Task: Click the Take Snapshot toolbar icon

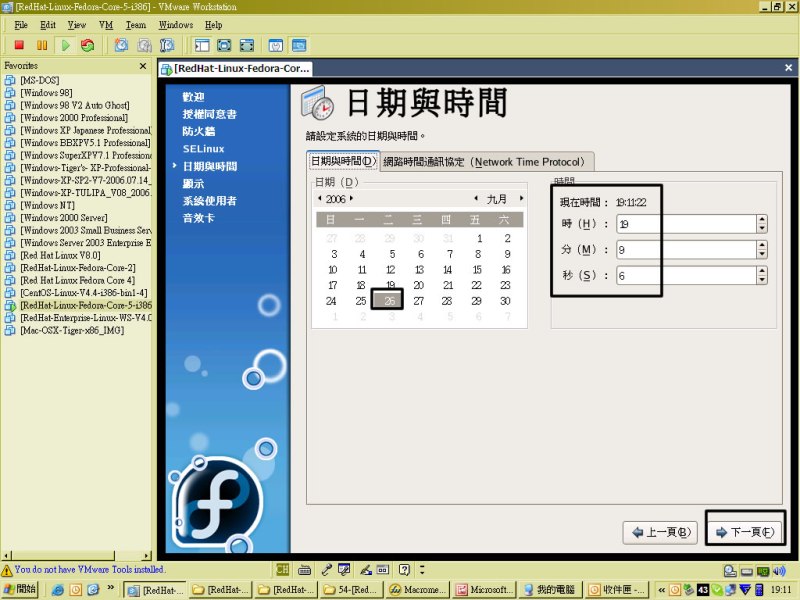Action: coord(121,45)
